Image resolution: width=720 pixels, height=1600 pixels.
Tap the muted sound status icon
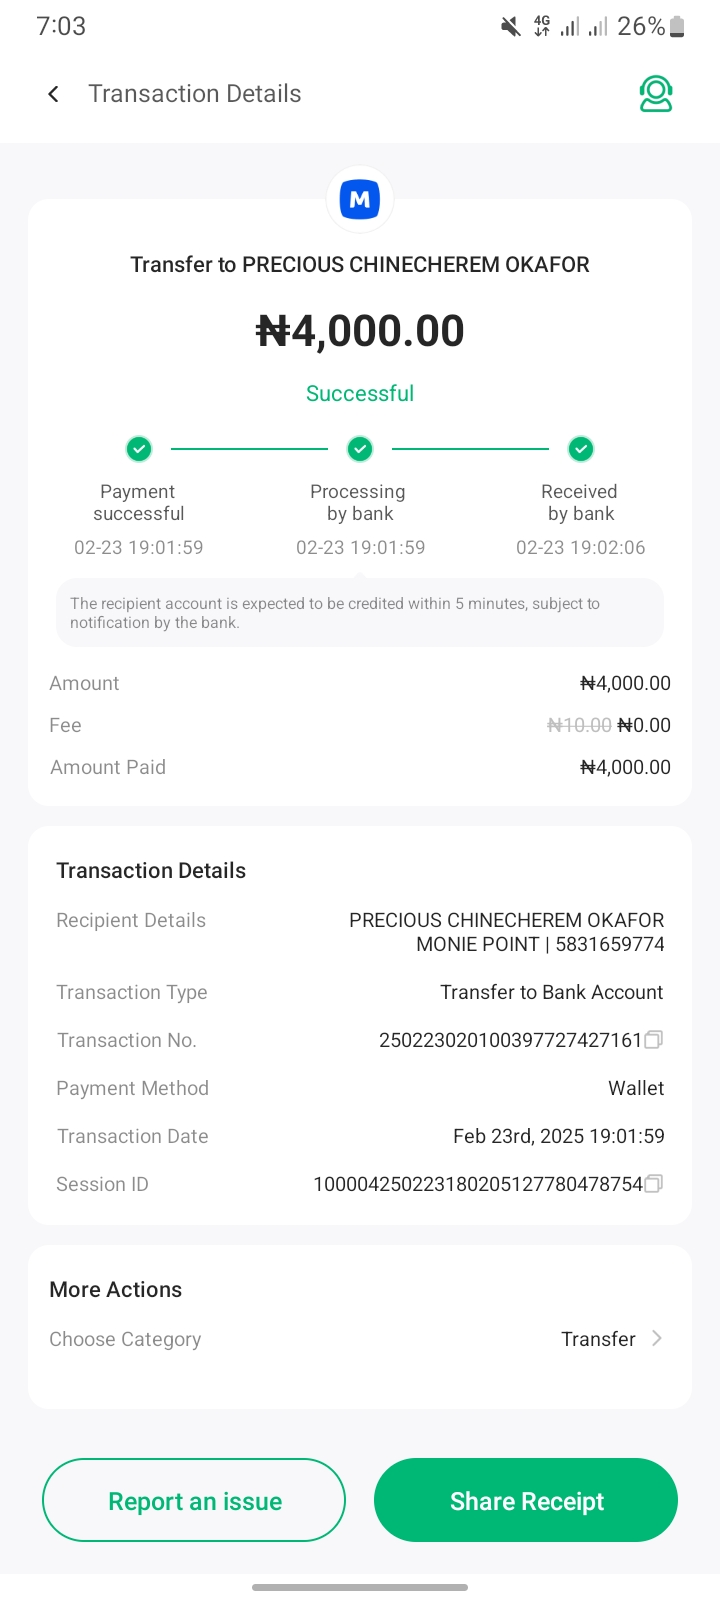[510, 27]
